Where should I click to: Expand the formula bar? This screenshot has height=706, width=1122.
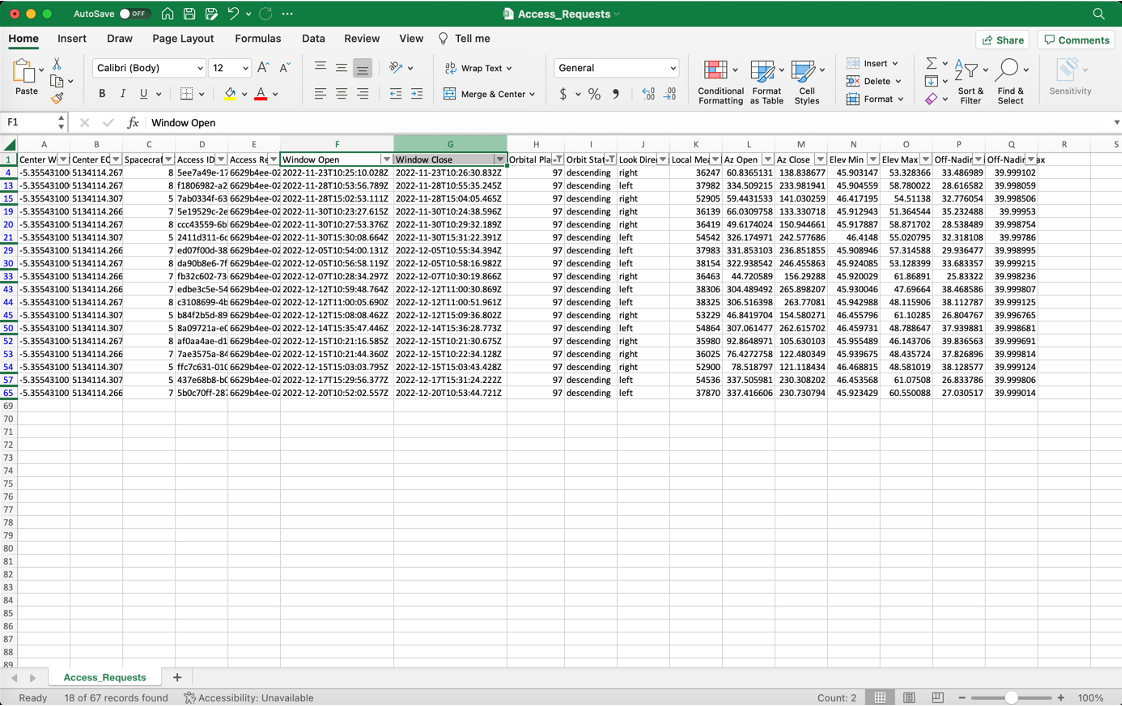click(1116, 123)
